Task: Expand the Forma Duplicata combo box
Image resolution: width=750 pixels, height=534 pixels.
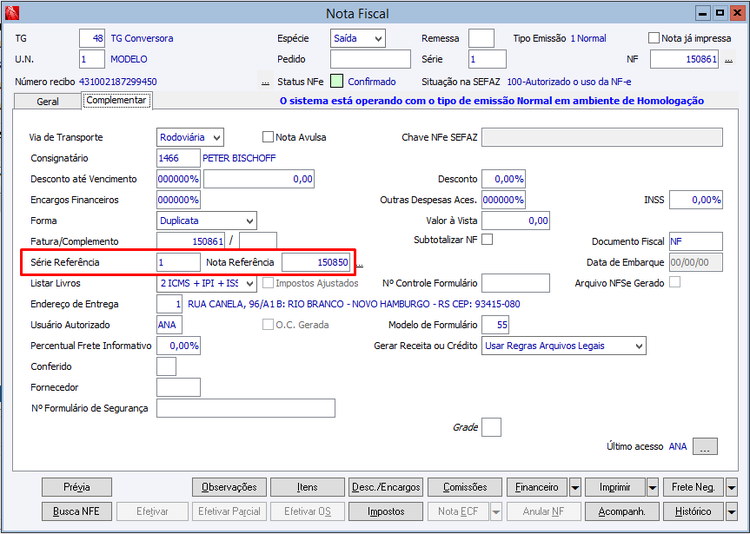Action: point(206,221)
